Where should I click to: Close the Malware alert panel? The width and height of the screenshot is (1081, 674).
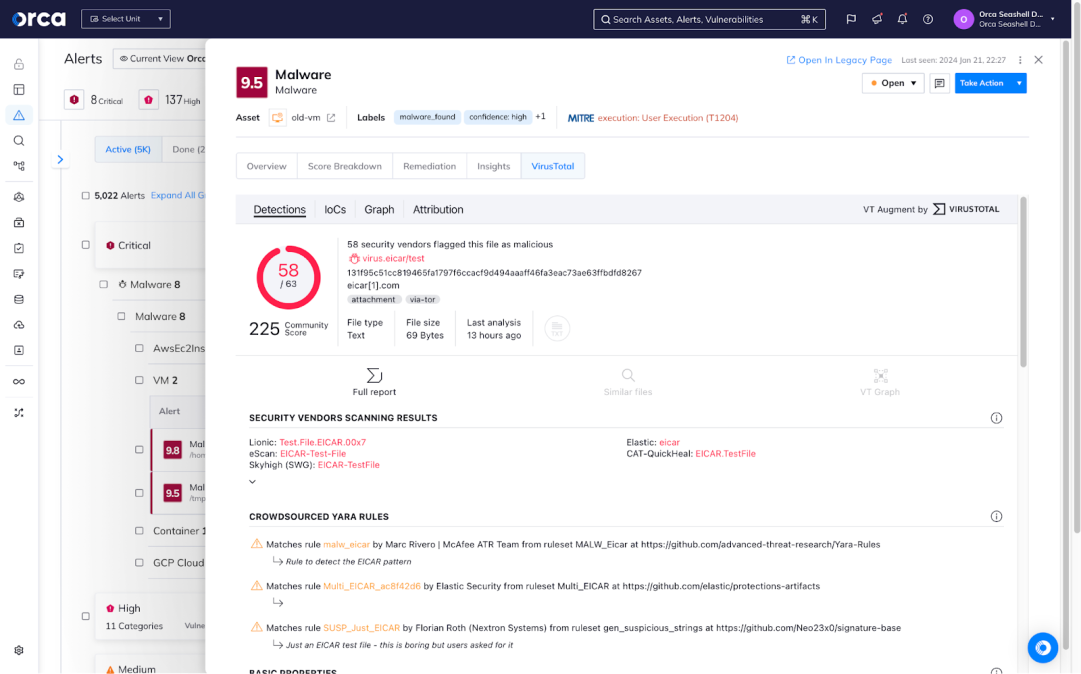coord(1038,60)
